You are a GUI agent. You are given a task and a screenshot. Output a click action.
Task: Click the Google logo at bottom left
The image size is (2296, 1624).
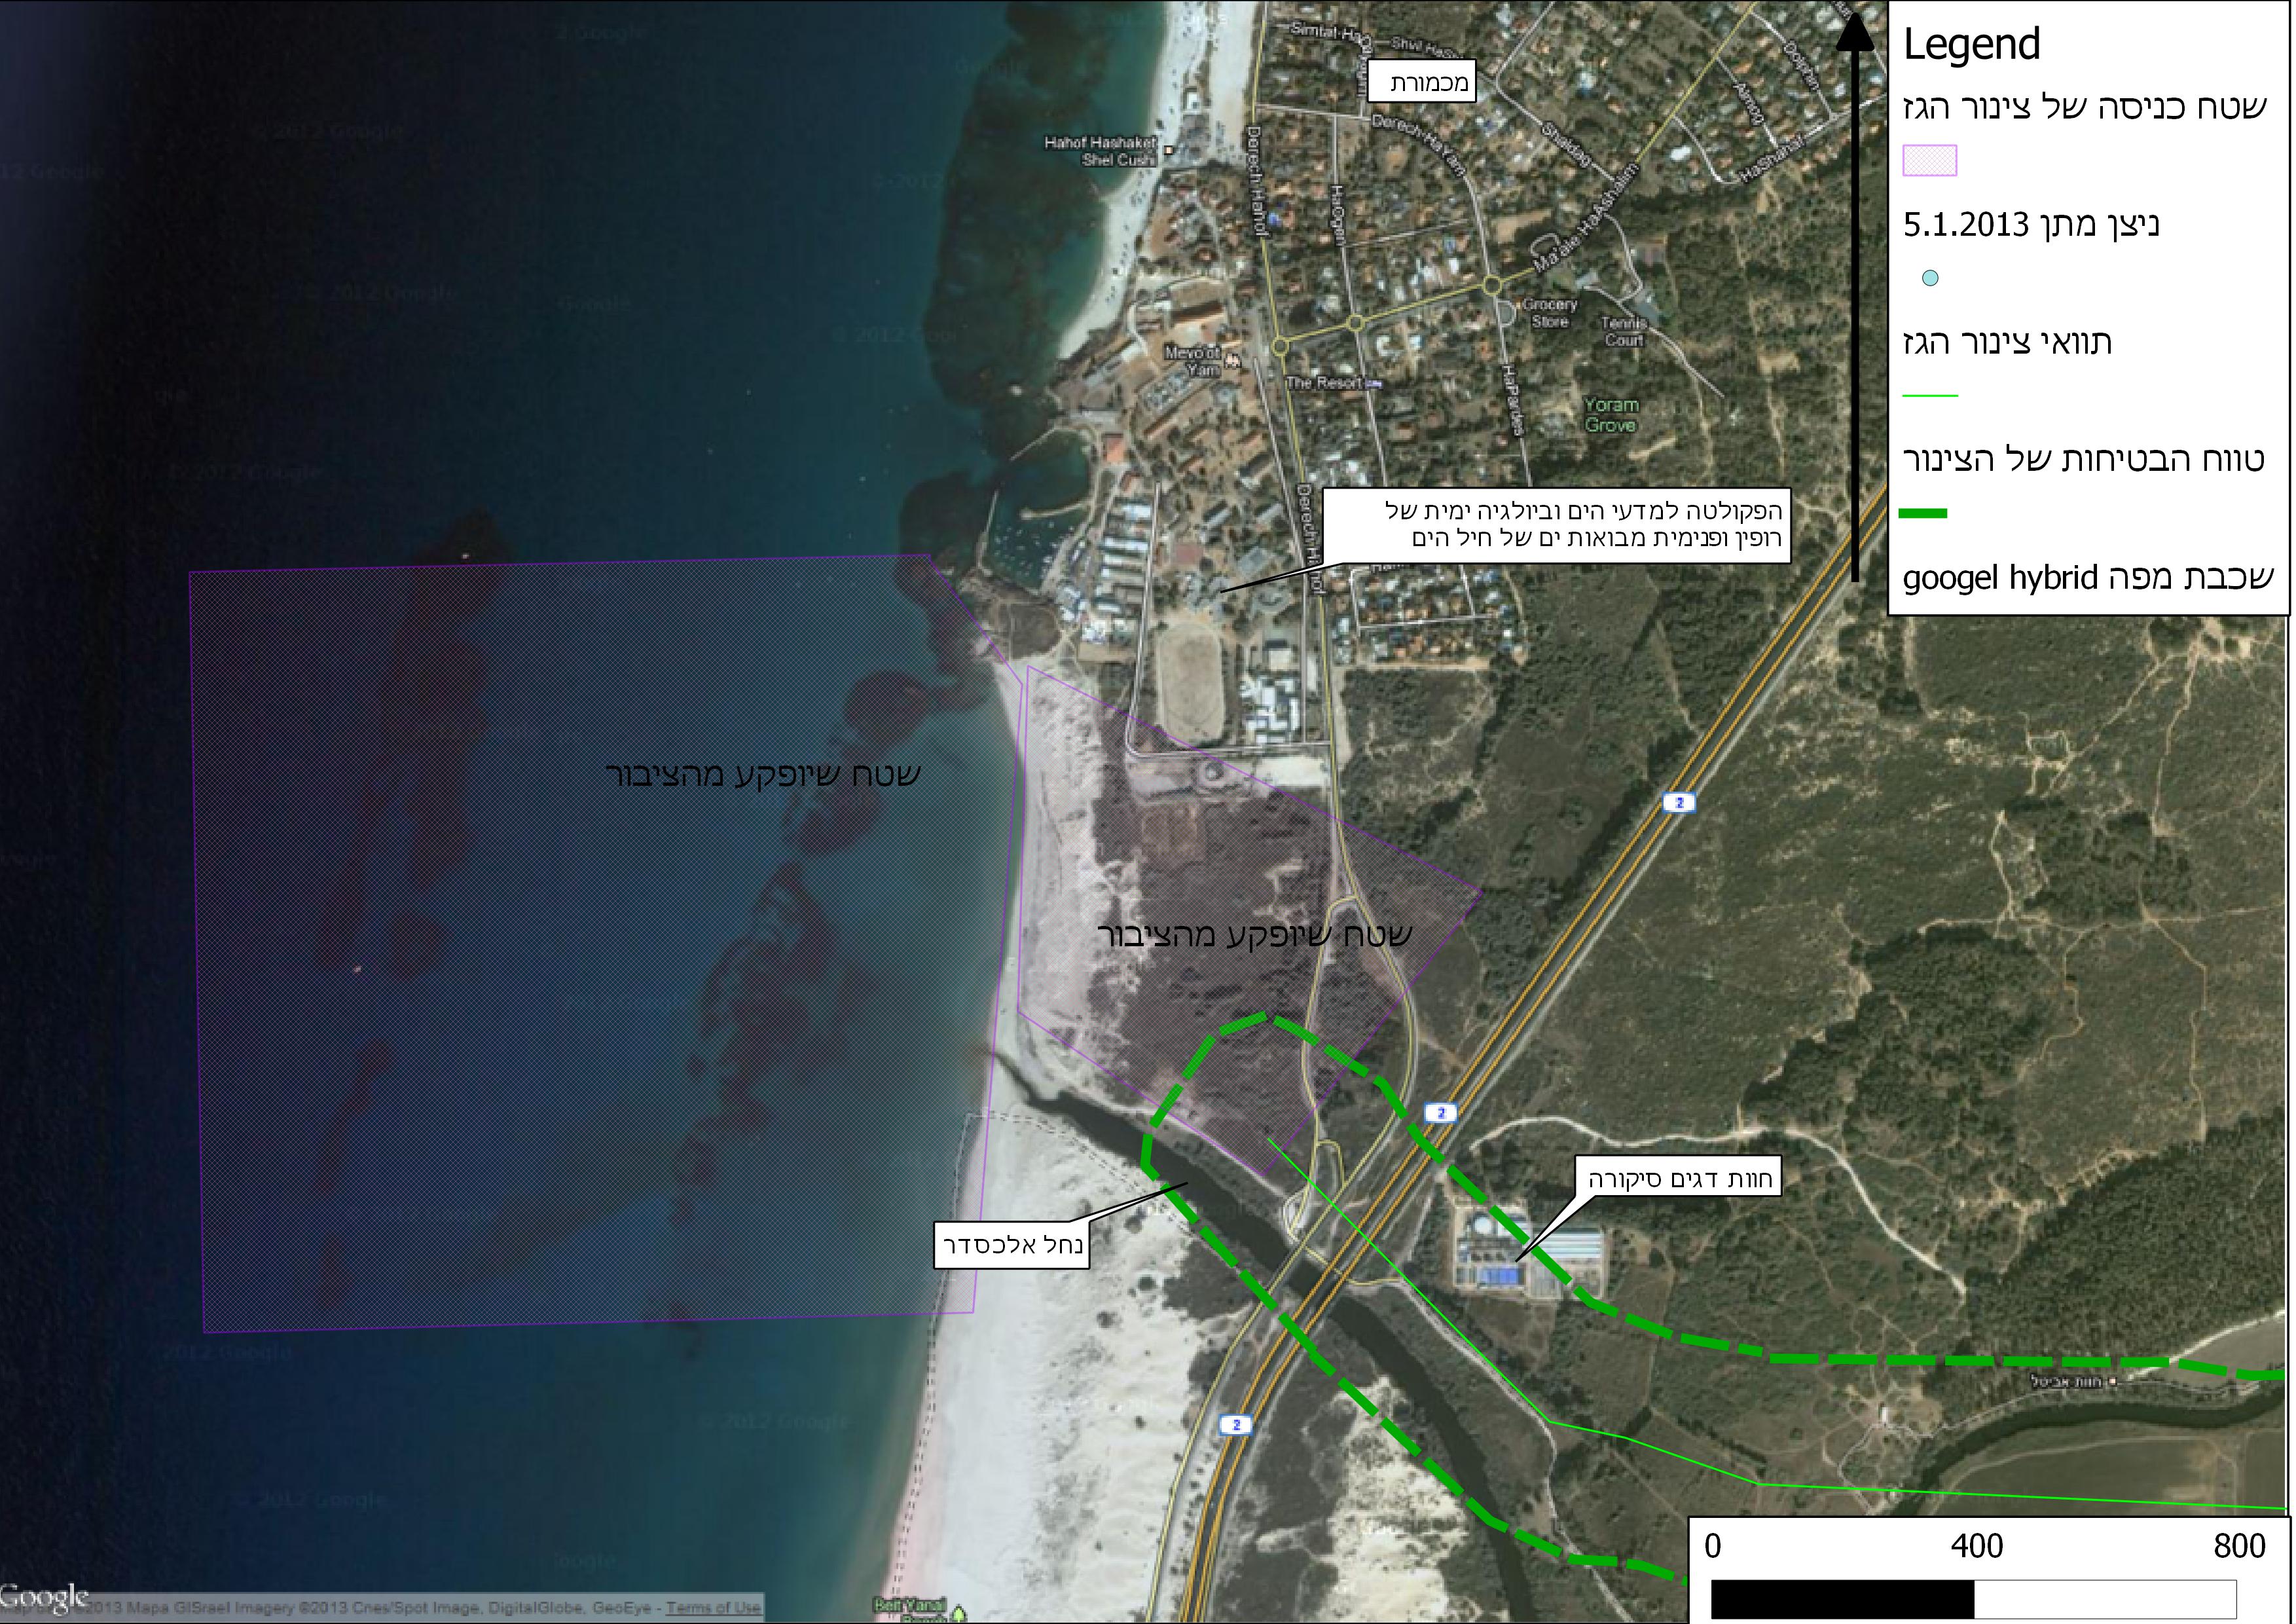[45, 1597]
